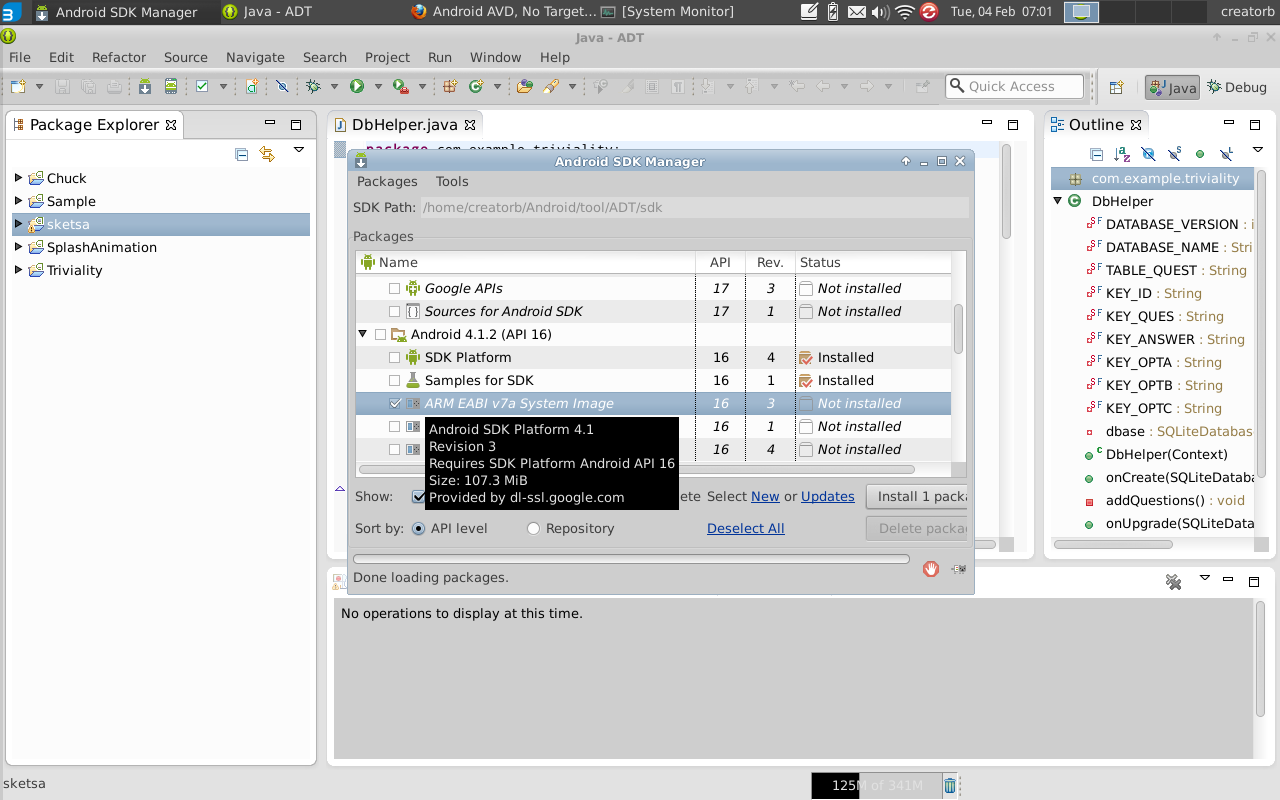The height and width of the screenshot is (800, 1280).
Task: Expand the sketsa project
Action: [x=18, y=224]
